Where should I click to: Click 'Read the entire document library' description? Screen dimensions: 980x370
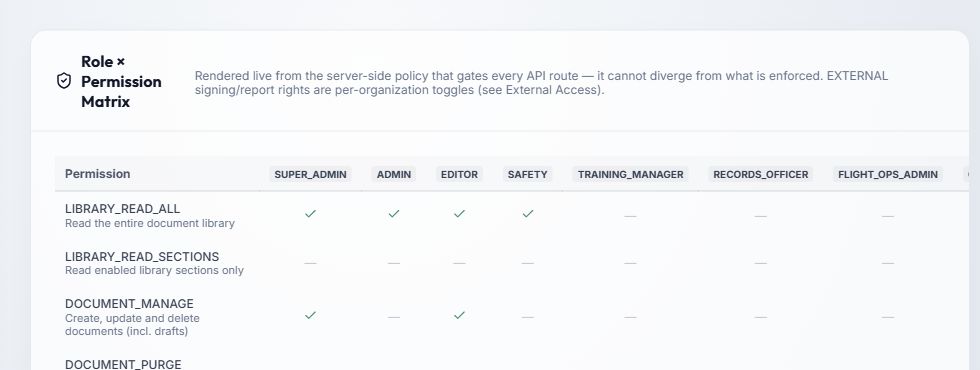pyautogui.click(x=150, y=223)
